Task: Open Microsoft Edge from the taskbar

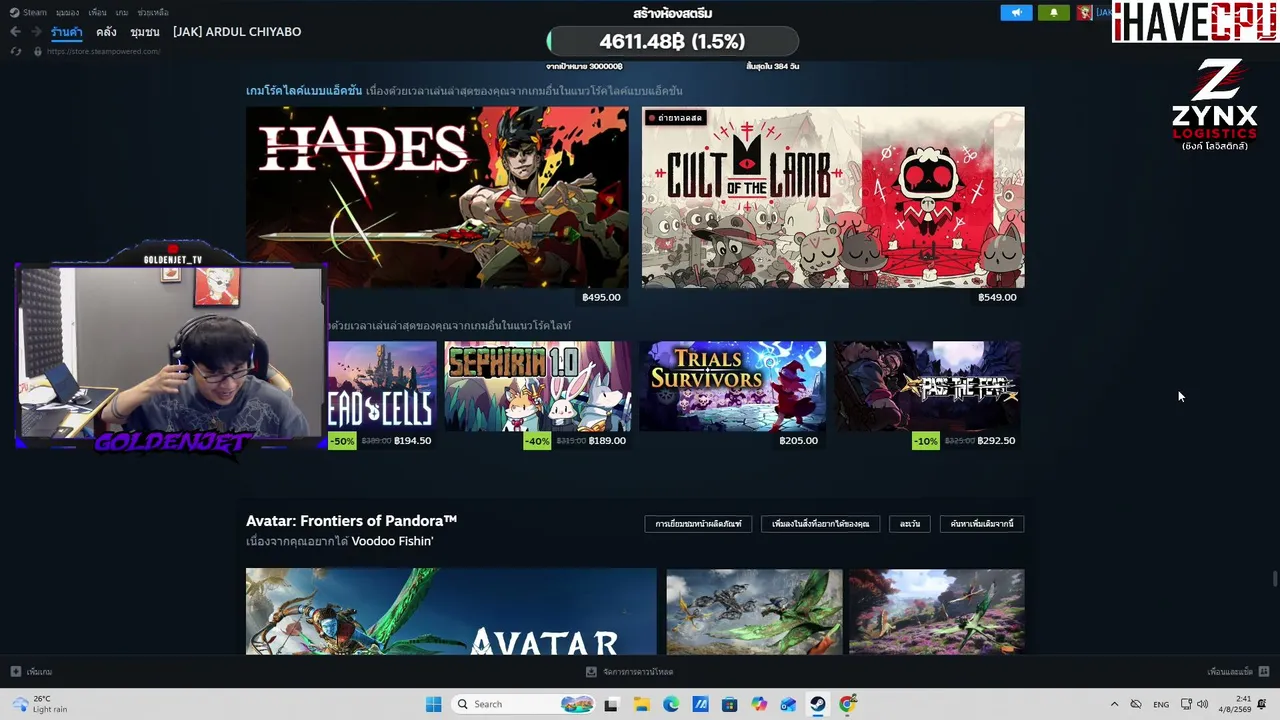Action: [x=671, y=704]
